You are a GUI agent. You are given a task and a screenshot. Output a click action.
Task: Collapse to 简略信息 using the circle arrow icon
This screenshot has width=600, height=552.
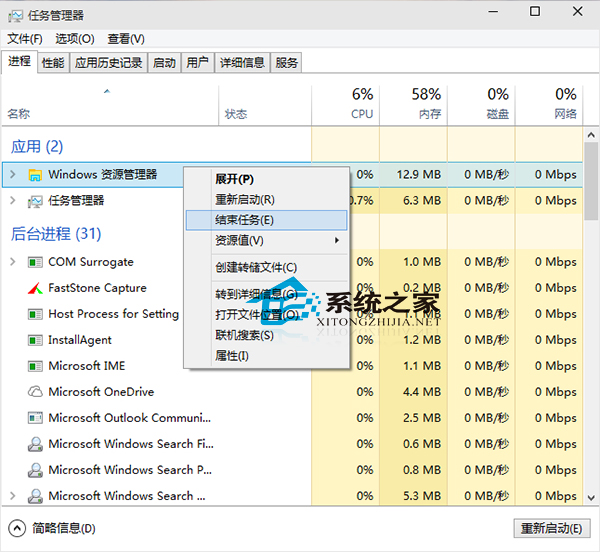pyautogui.click(x=17, y=528)
